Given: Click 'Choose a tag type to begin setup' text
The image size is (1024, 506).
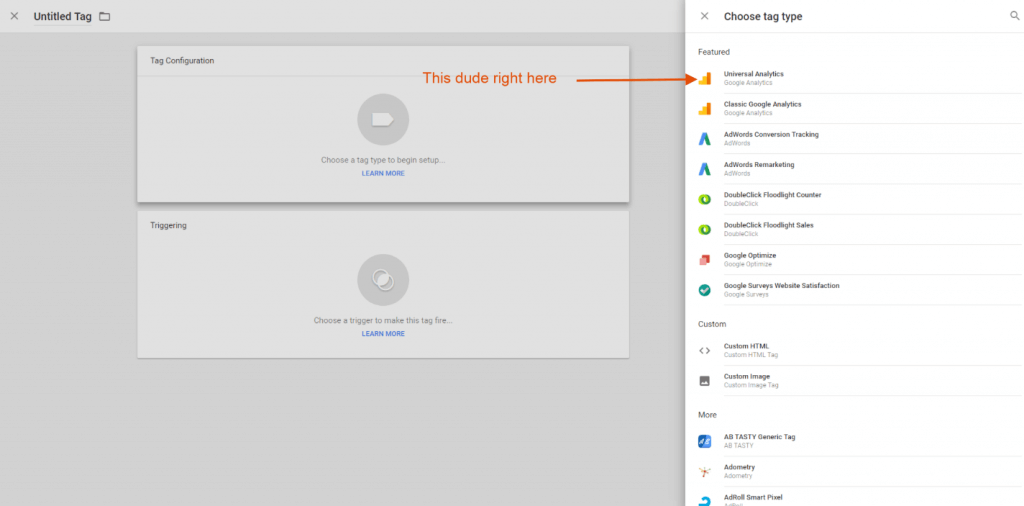Looking at the screenshot, I should pyautogui.click(x=383, y=160).
